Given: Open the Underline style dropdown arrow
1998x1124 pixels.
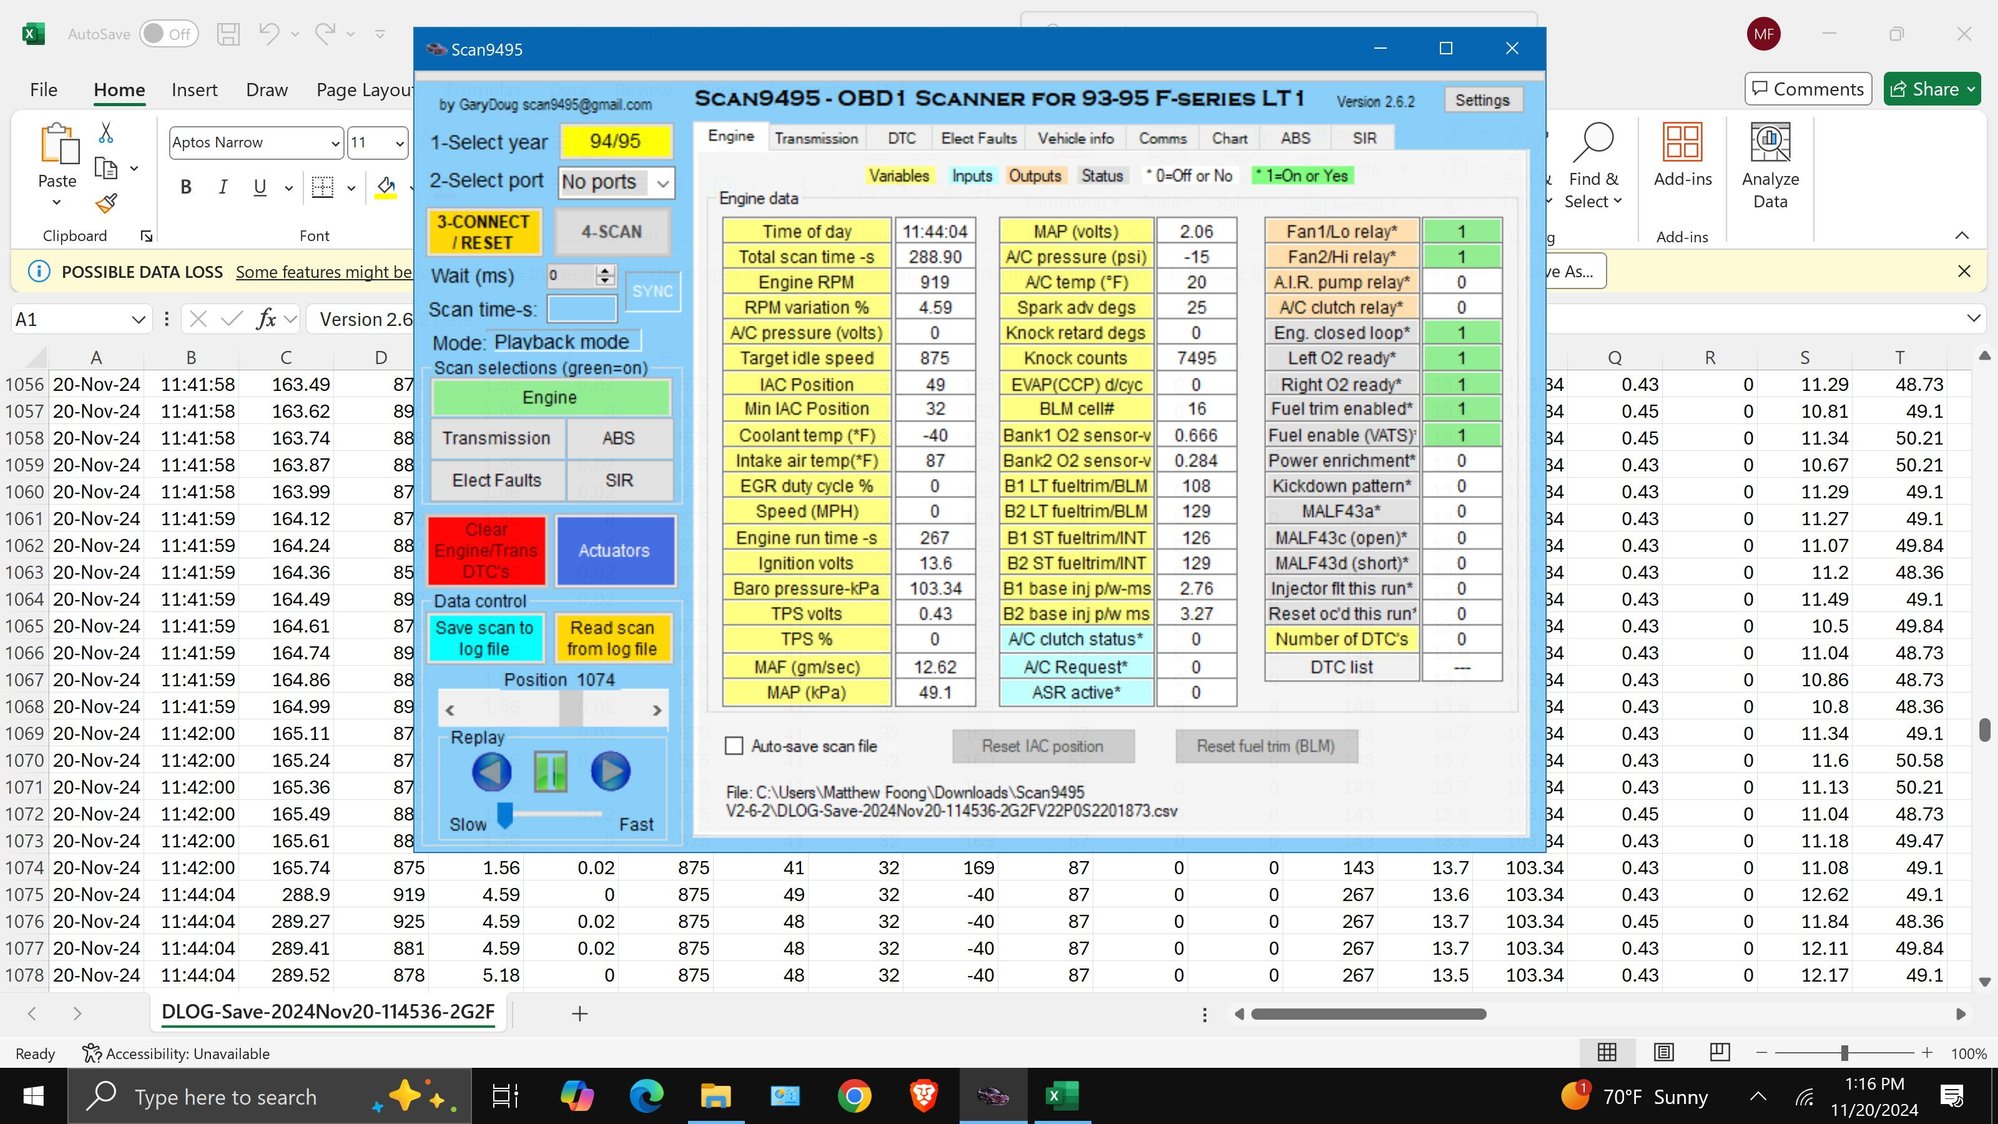Looking at the screenshot, I should [x=289, y=187].
